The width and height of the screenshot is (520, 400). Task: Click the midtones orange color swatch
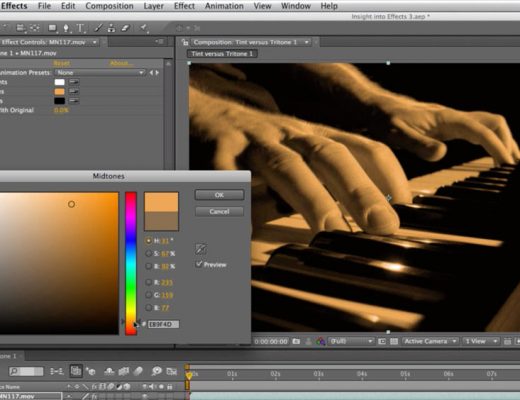[x=60, y=91]
